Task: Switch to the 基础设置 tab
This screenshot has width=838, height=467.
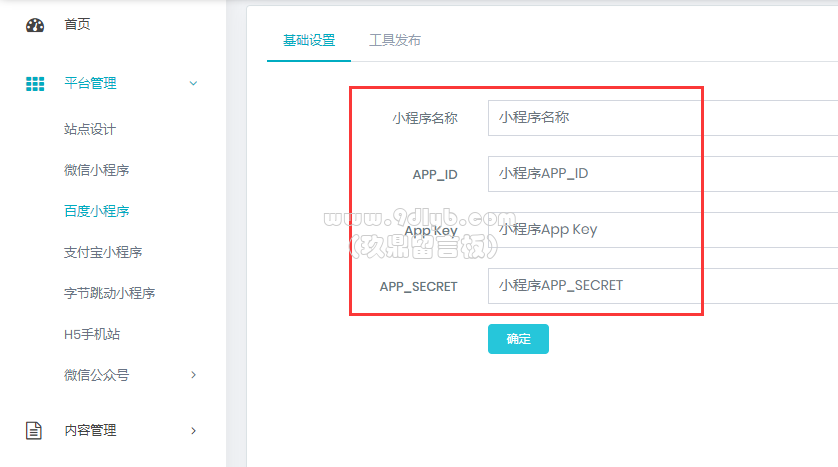Action: tap(309, 40)
